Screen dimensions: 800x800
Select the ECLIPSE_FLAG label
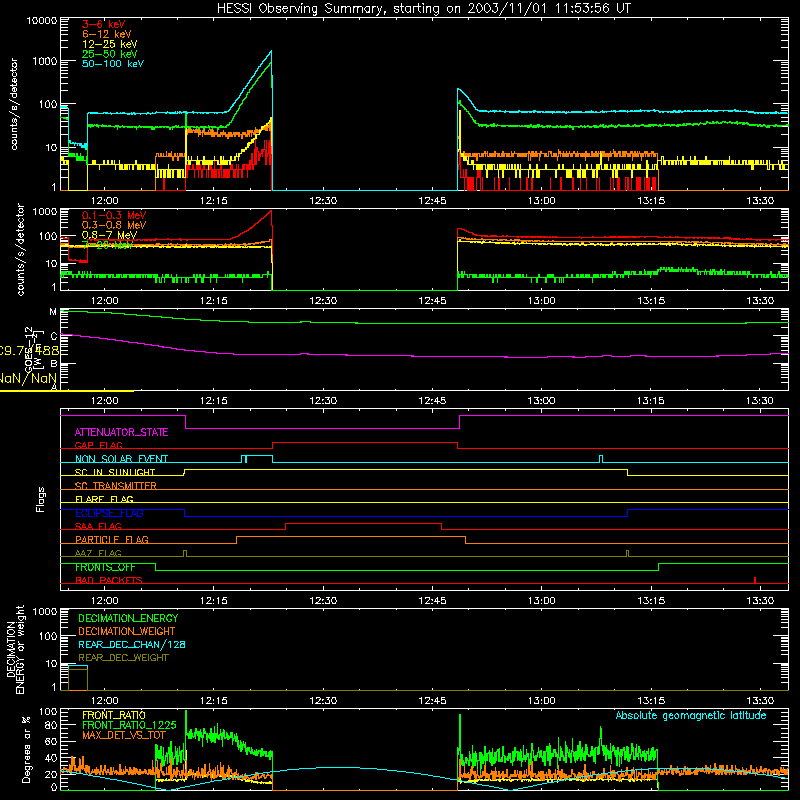[x=109, y=513]
